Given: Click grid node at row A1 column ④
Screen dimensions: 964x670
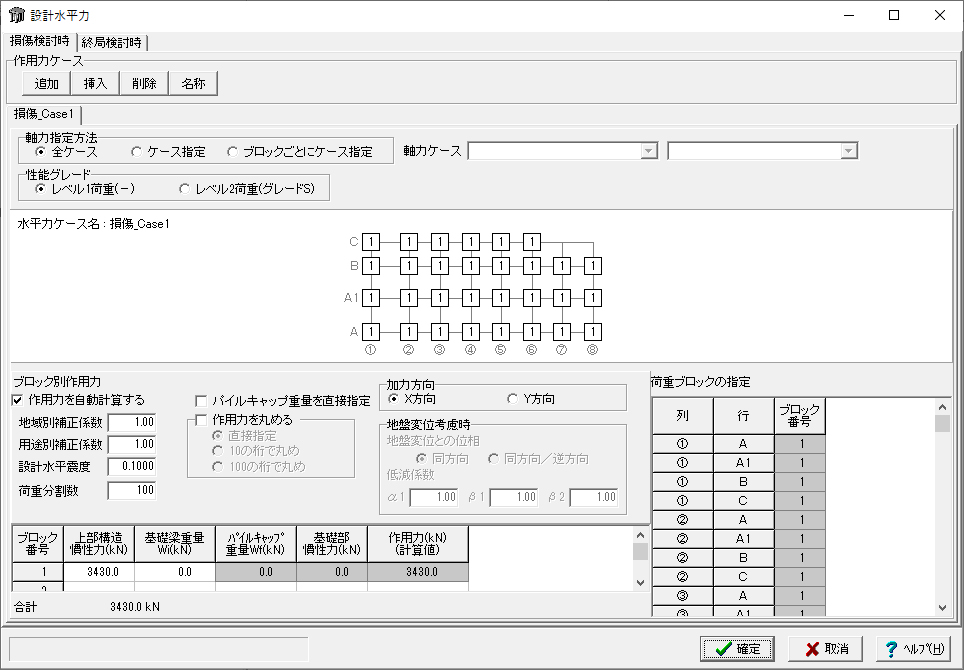Looking at the screenshot, I should tap(471, 298).
